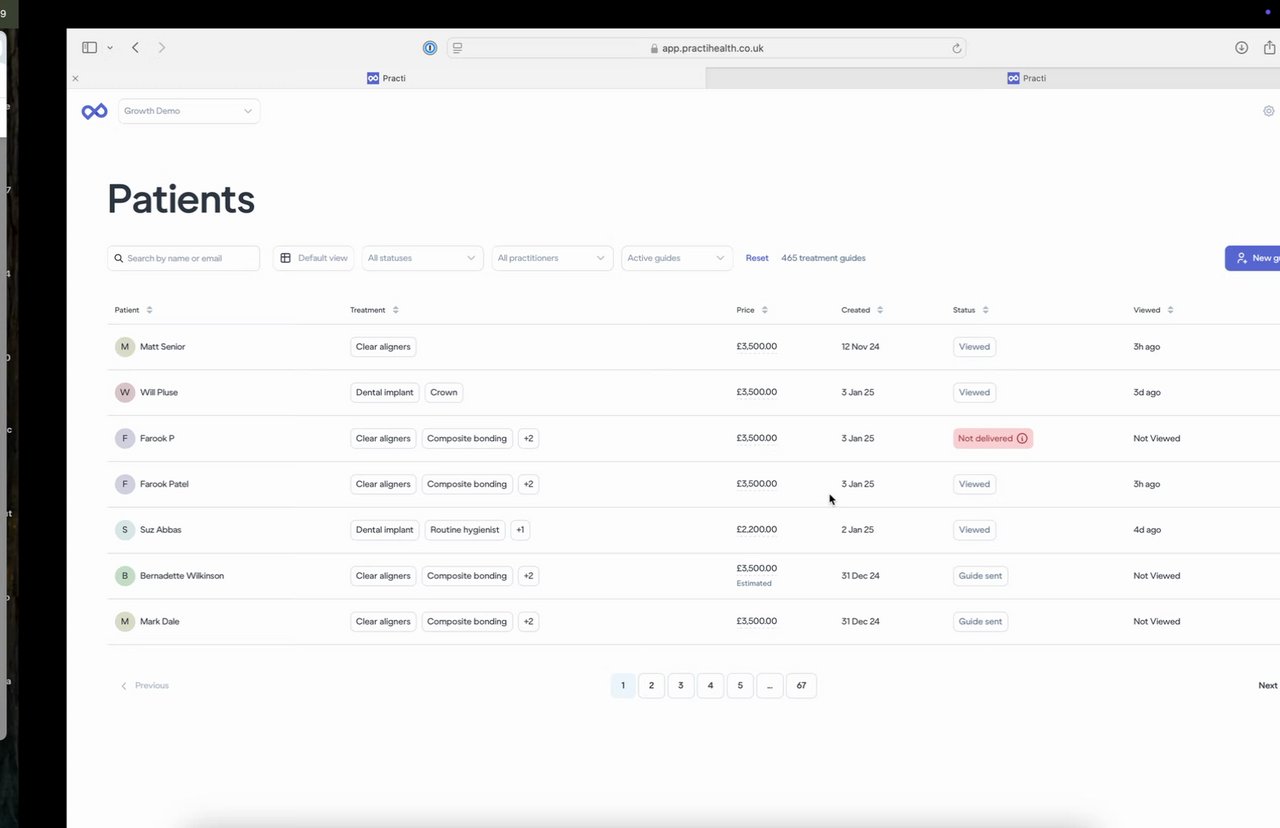Open Suz Abbas's patient row
Viewport: 1280px width, 828px height.
tap(693, 530)
